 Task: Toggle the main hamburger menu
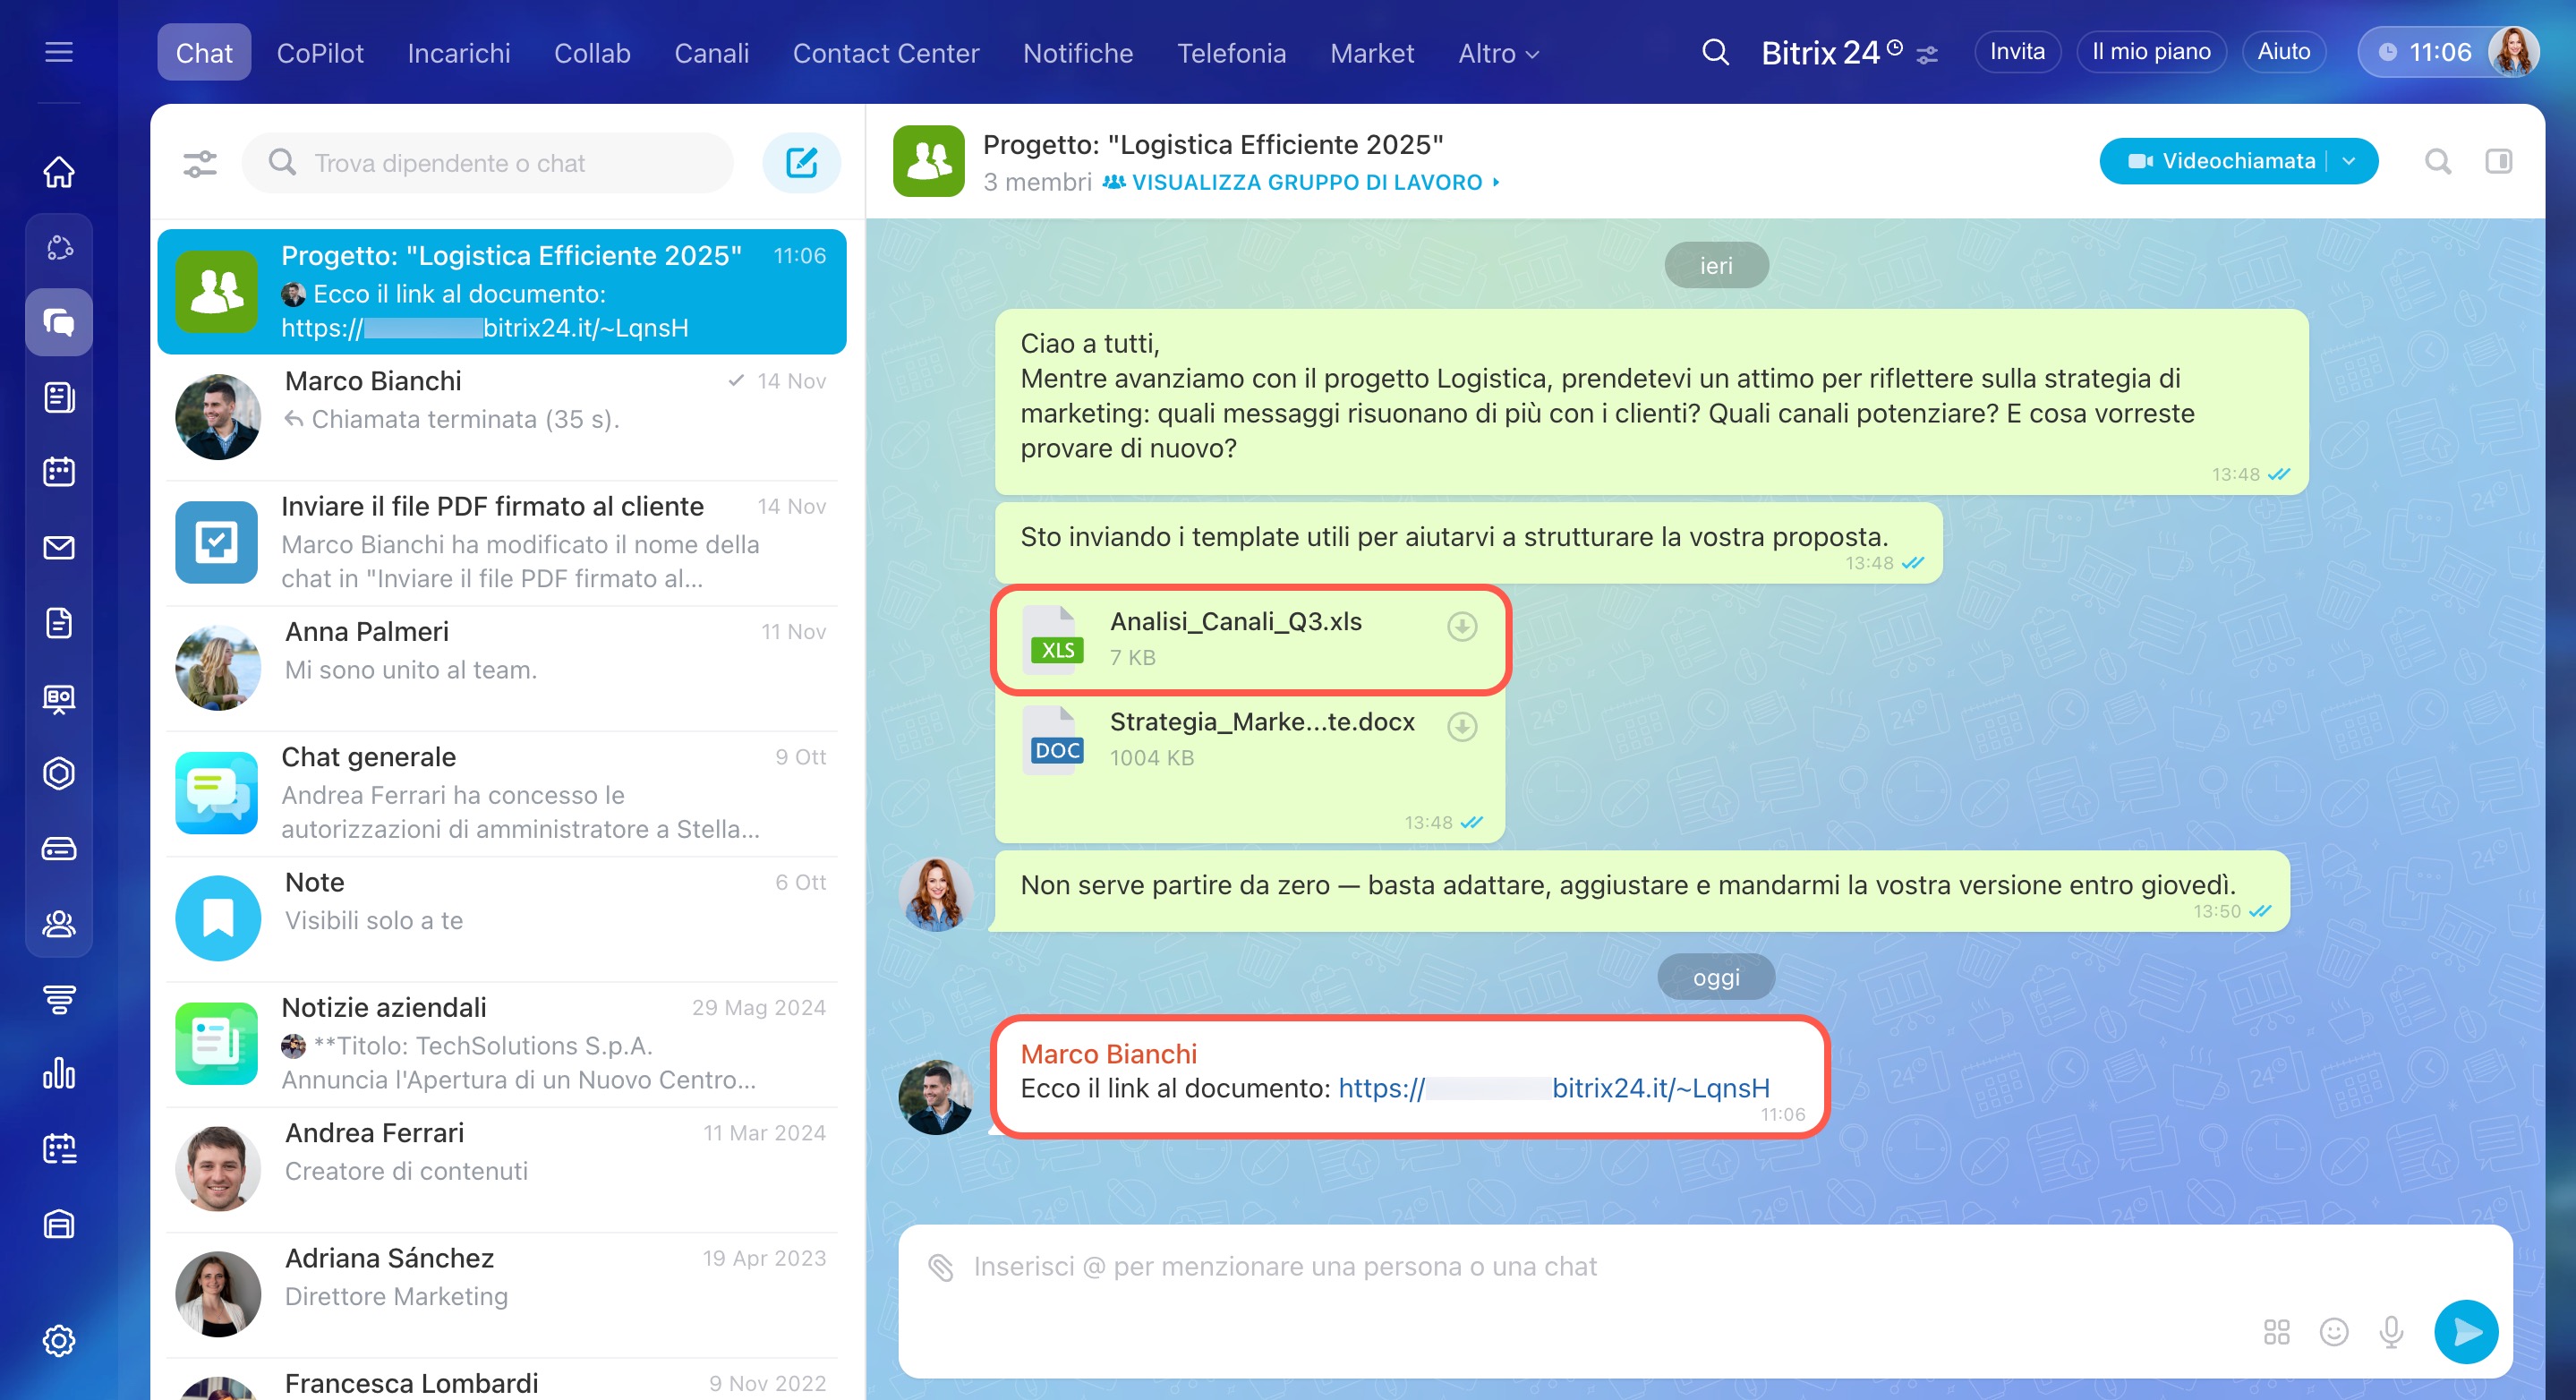[x=59, y=52]
